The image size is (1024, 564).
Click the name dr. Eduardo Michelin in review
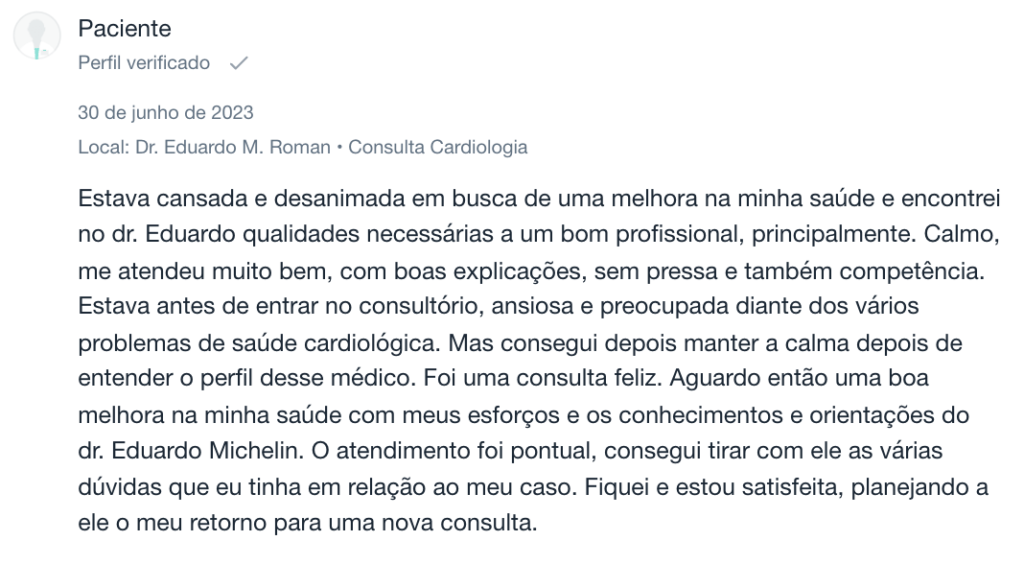pos(191,451)
